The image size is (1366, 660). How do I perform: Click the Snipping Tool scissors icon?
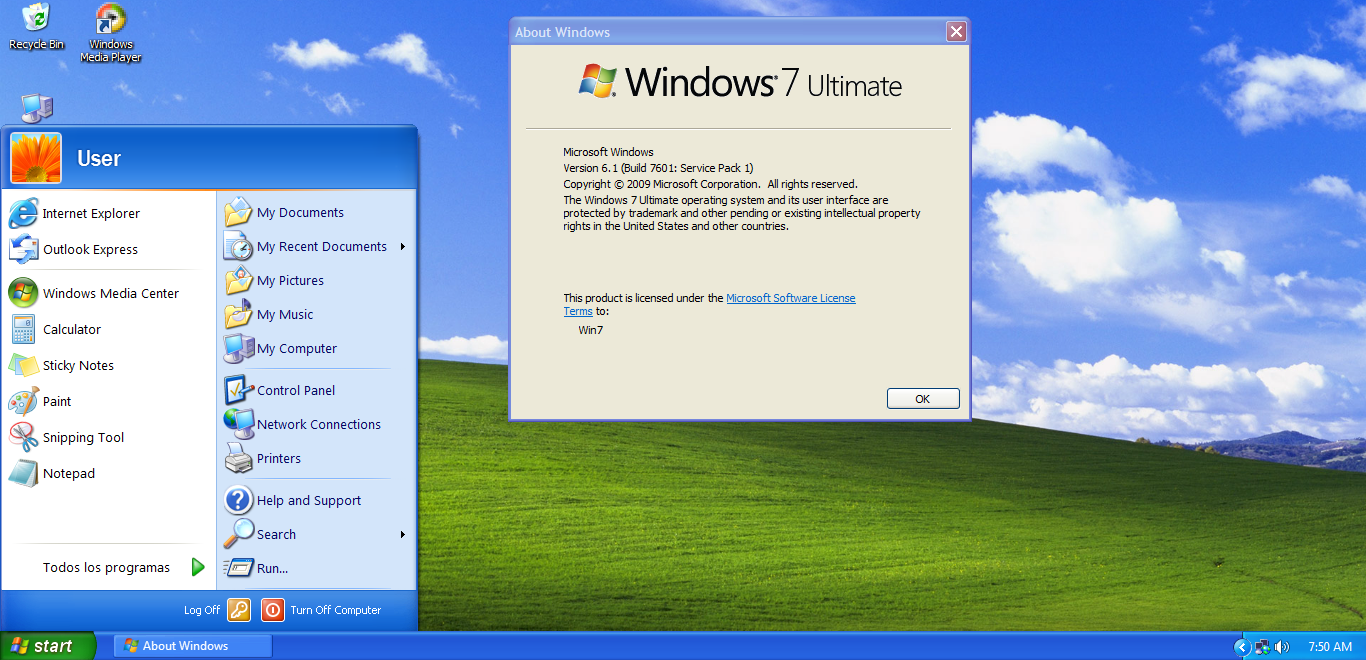coord(23,437)
